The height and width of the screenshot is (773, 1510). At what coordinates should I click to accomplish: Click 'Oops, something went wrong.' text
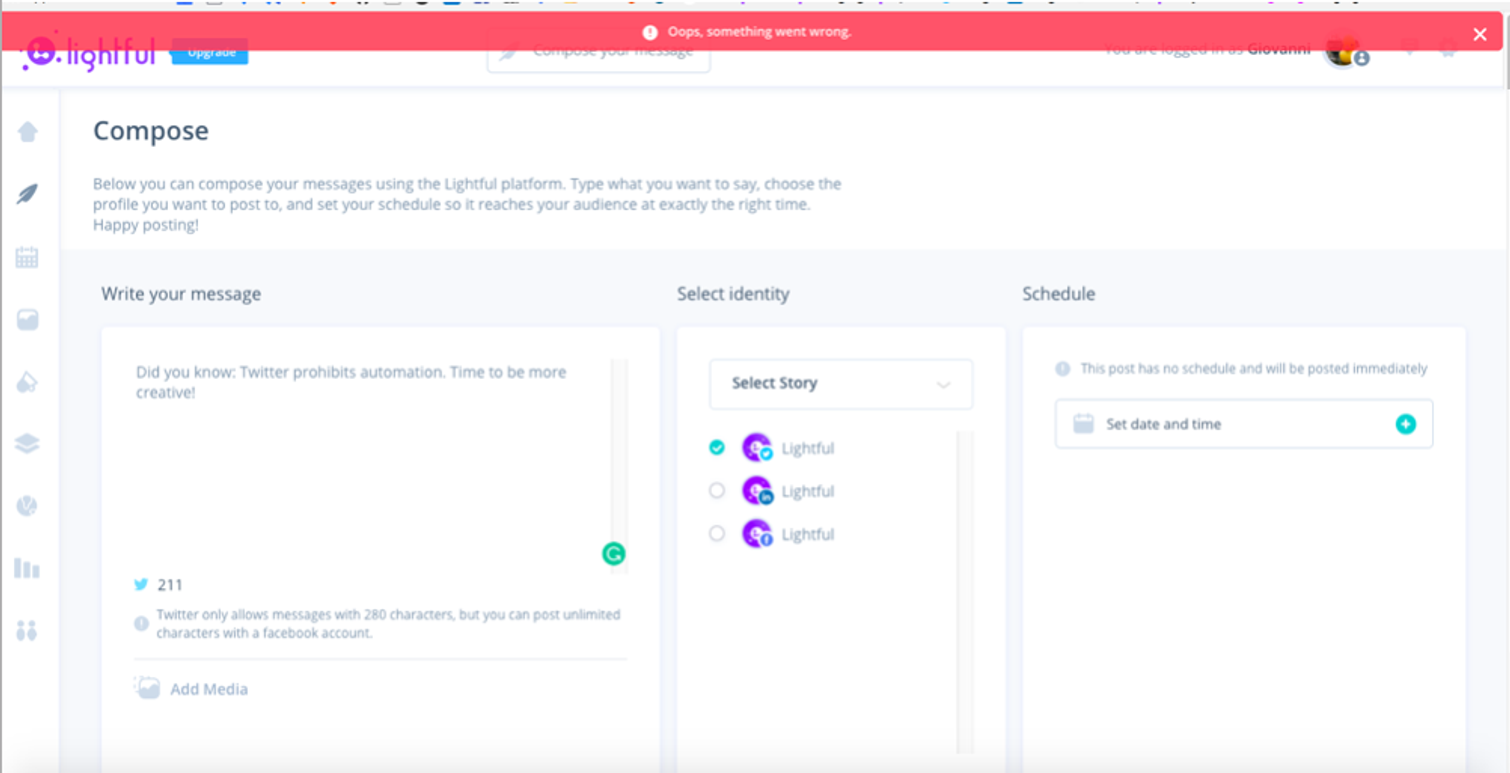click(760, 32)
